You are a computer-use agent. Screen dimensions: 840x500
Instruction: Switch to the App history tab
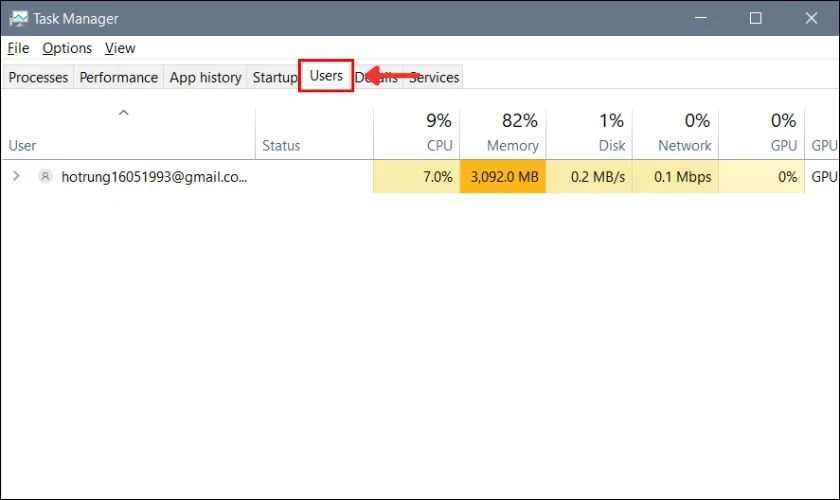pyautogui.click(x=205, y=77)
